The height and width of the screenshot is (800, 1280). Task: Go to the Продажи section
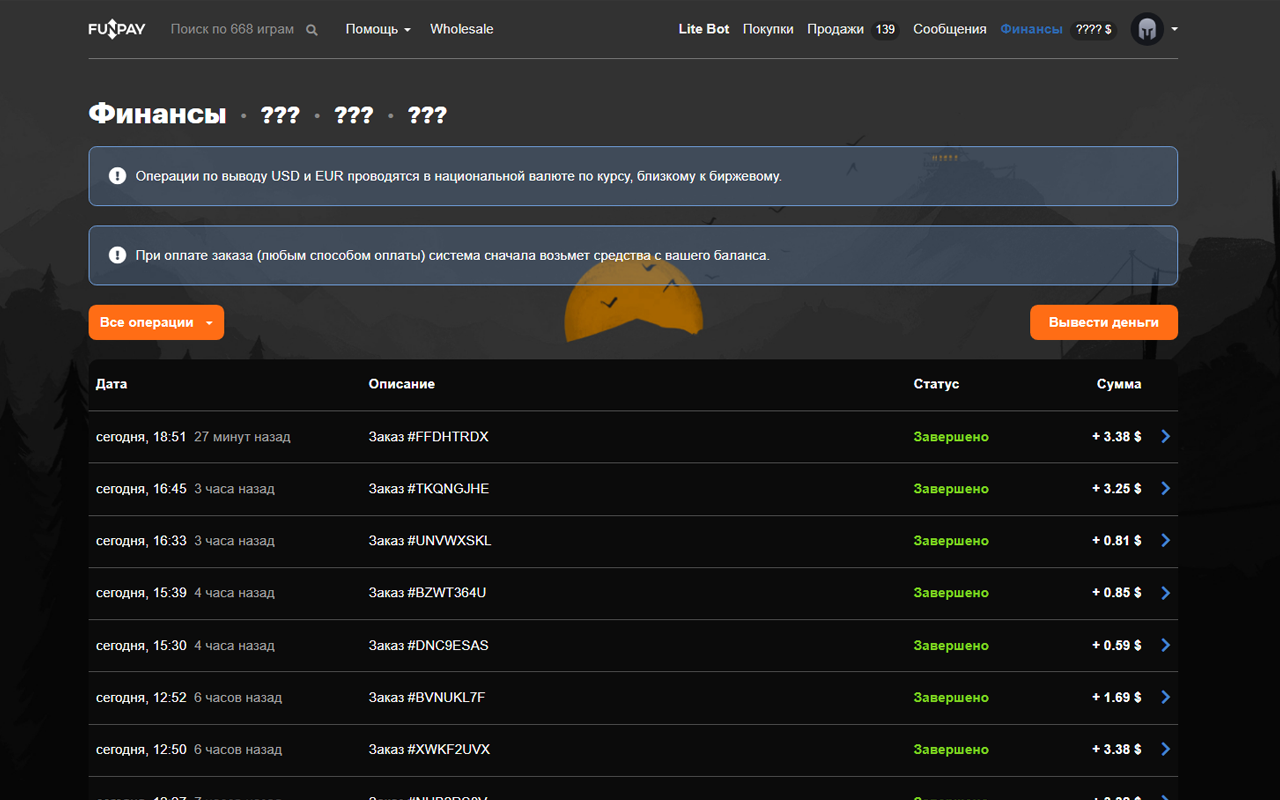point(835,29)
